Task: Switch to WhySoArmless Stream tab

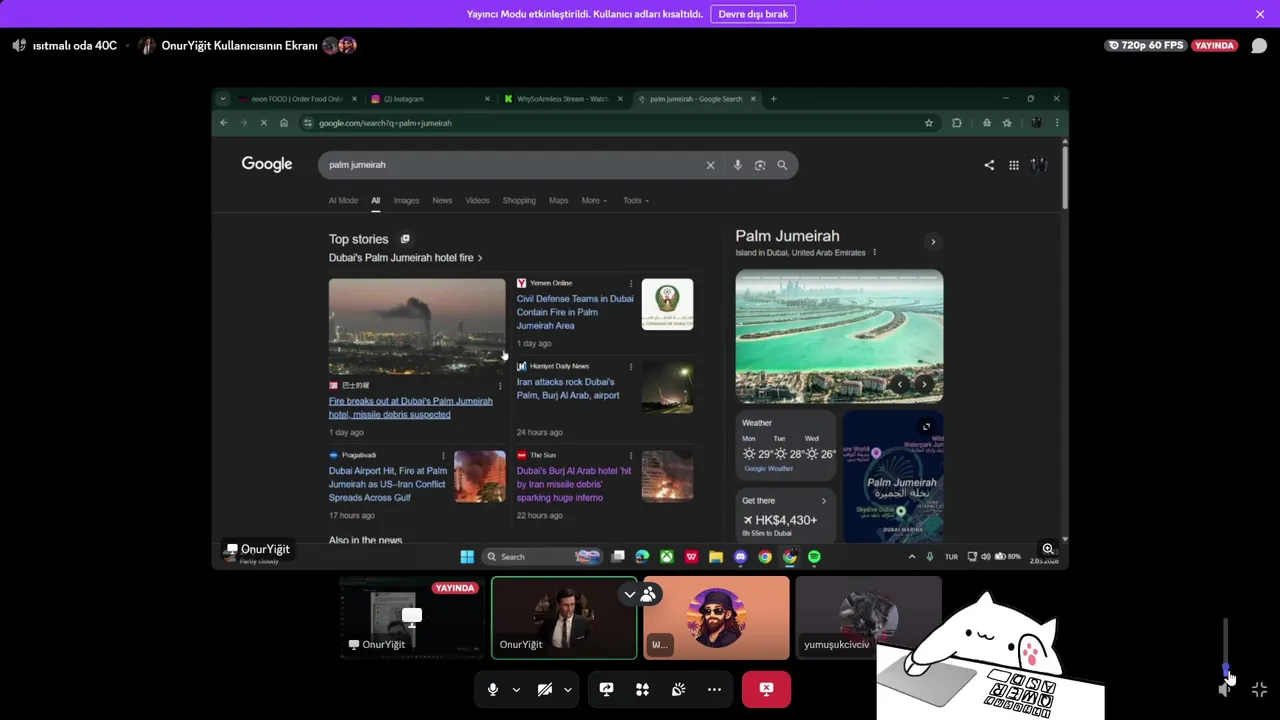Action: coord(563,99)
